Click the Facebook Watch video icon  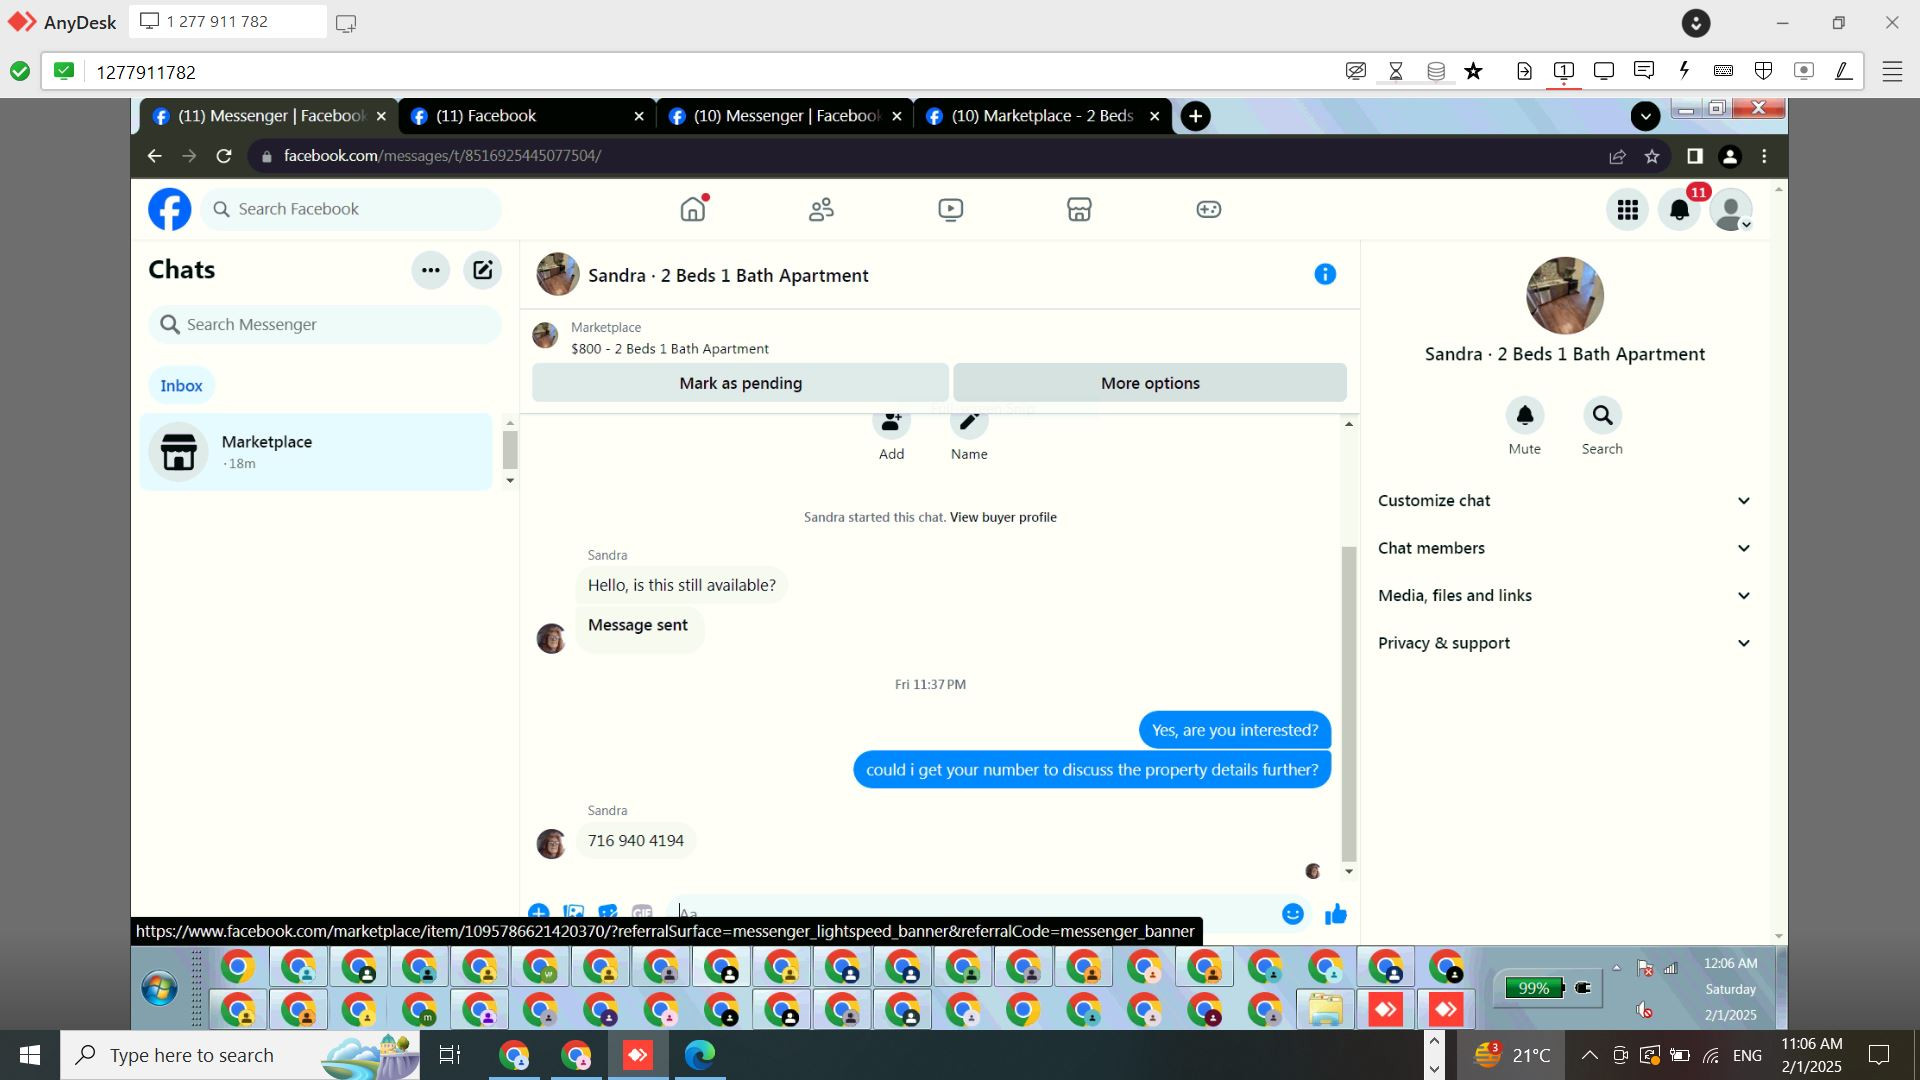950,209
